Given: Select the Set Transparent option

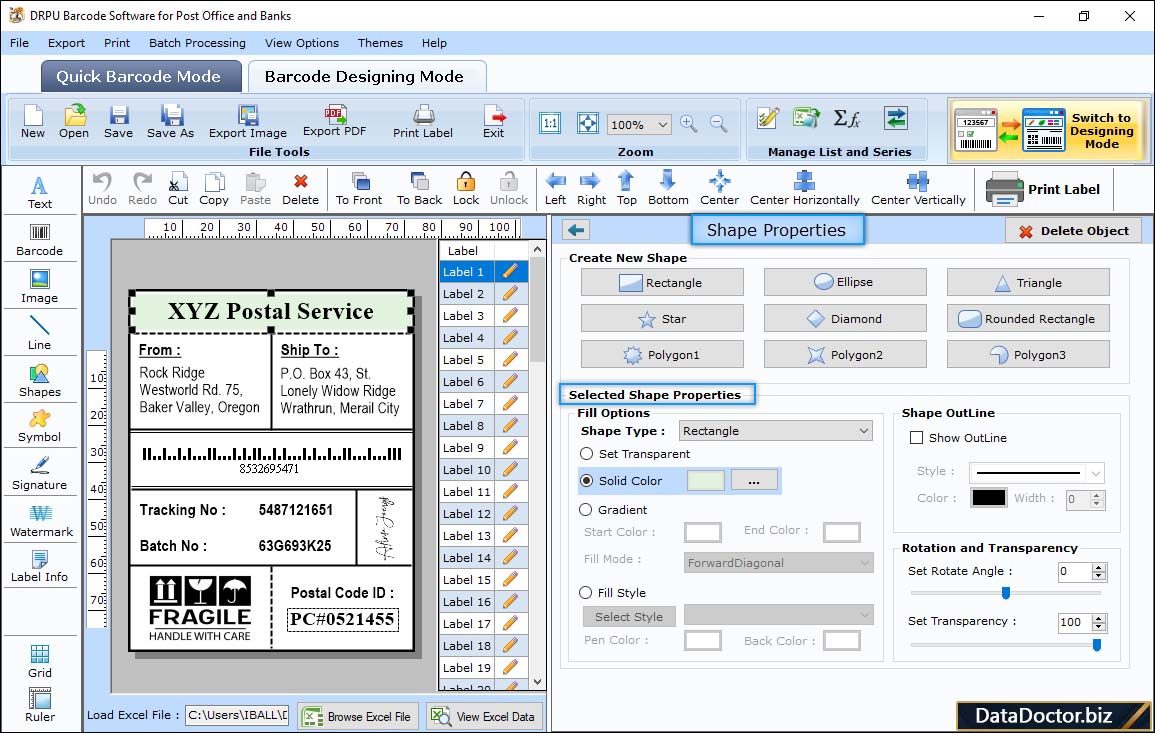Looking at the screenshot, I should [x=586, y=454].
